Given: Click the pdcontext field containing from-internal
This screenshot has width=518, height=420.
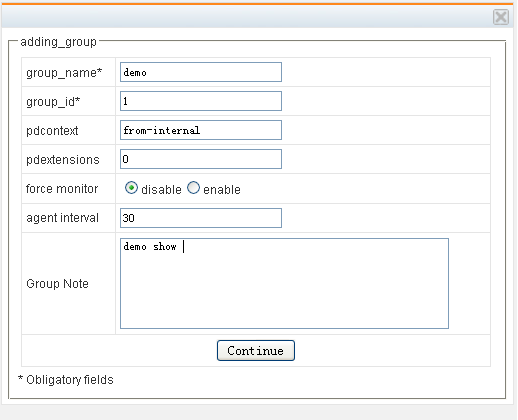Looking at the screenshot, I should 201,130.
